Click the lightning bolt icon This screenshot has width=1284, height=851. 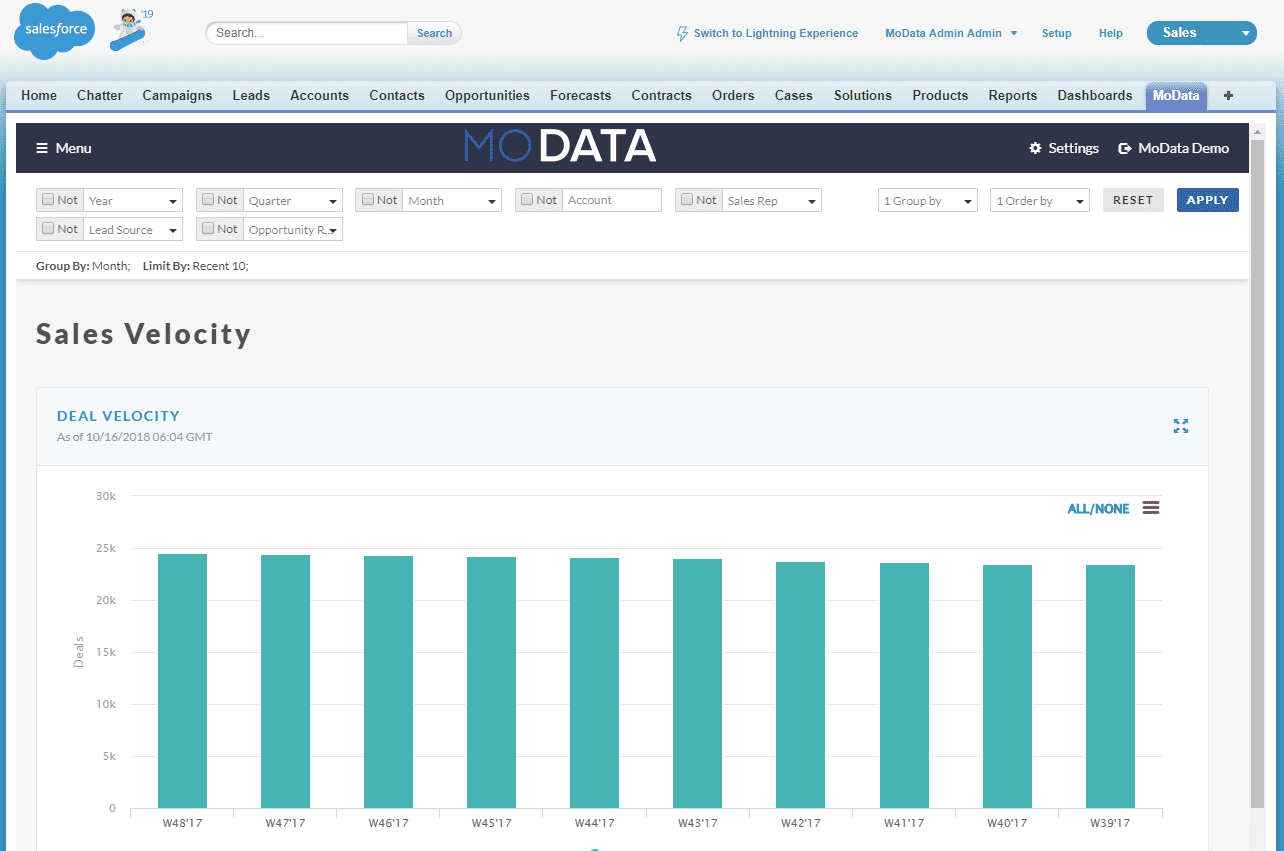683,33
